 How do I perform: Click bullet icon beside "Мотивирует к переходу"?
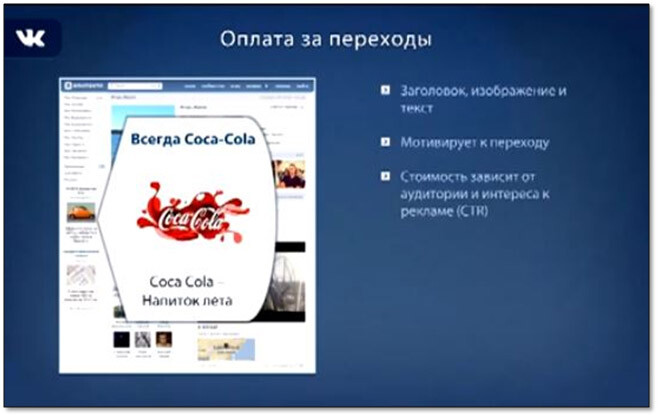[385, 142]
